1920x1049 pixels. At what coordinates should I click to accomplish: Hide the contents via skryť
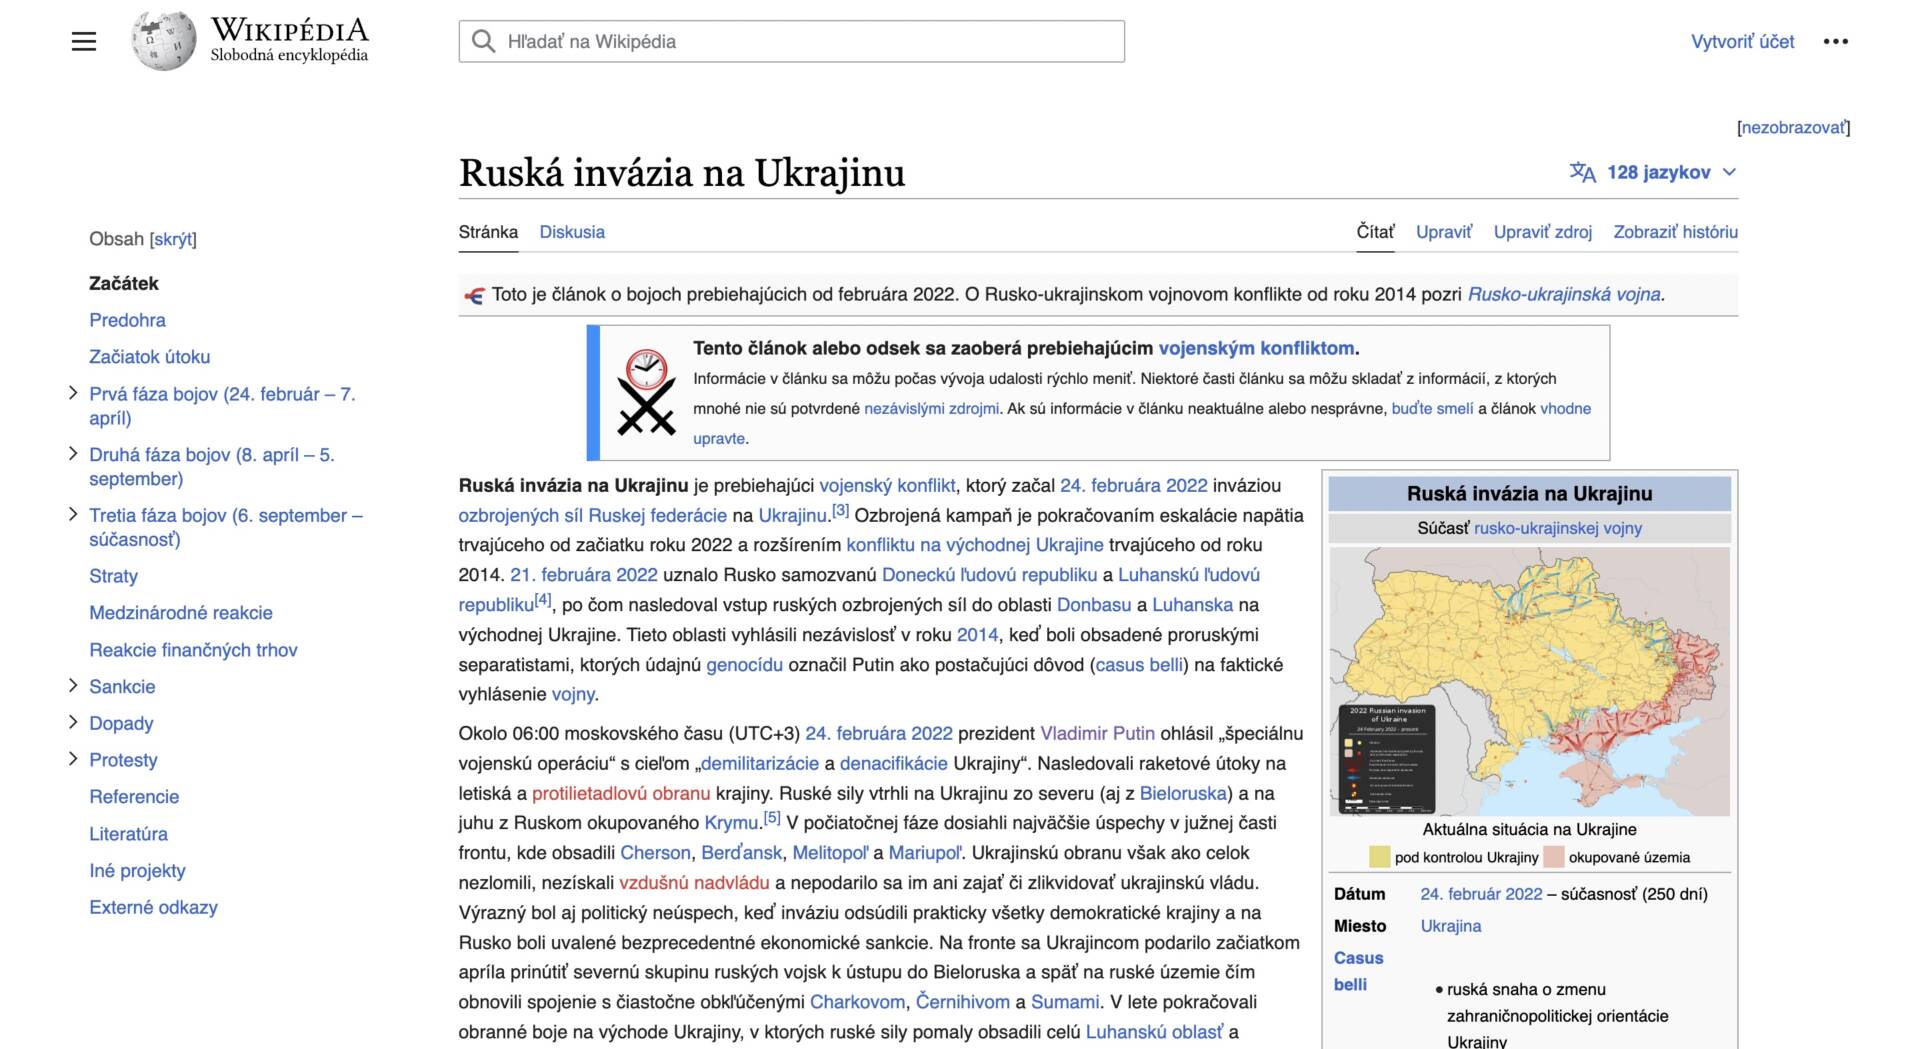pyautogui.click(x=173, y=239)
